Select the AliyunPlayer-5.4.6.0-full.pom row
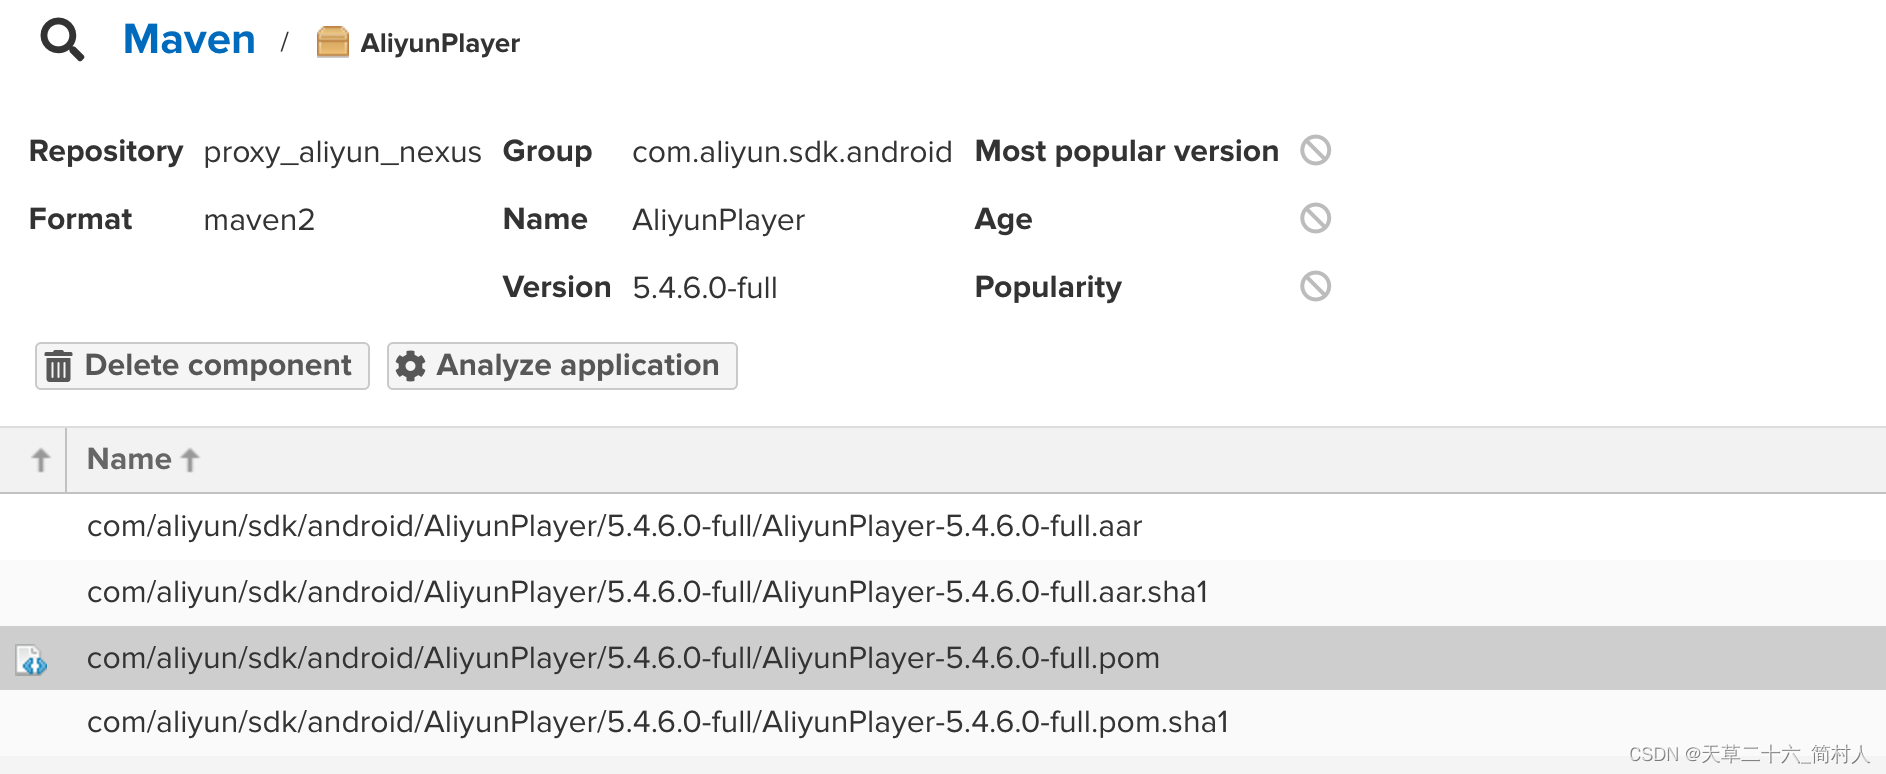The height and width of the screenshot is (774, 1886). pyautogui.click(x=943, y=658)
